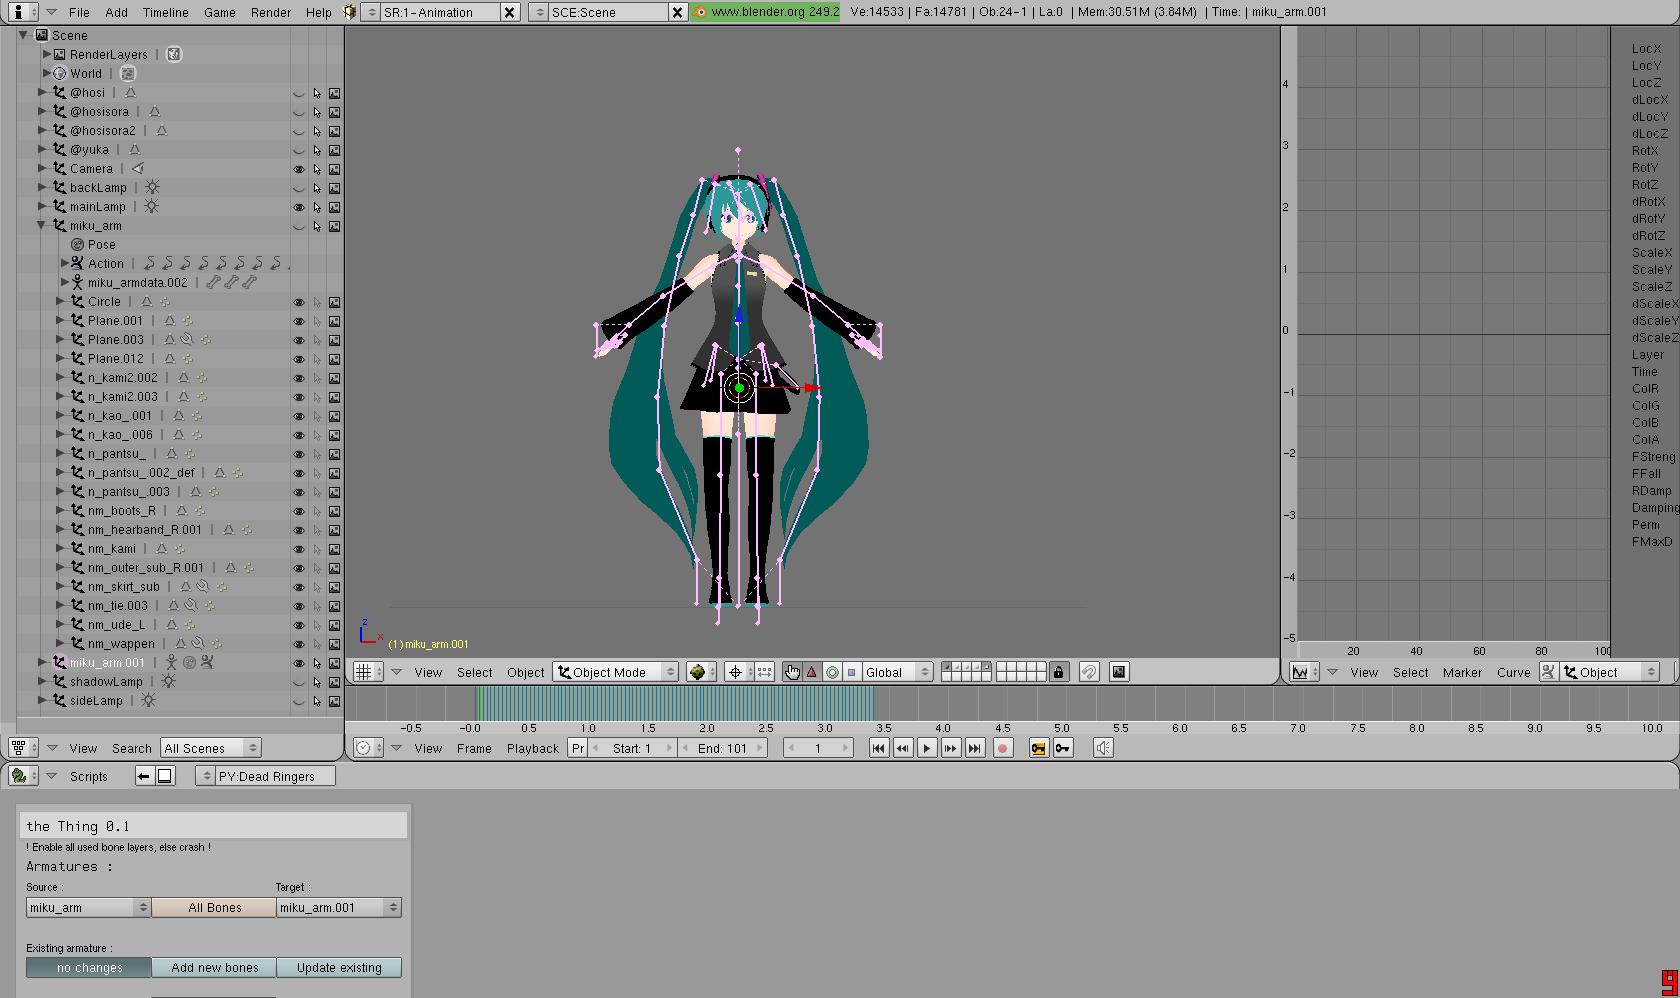Select the square scale manipulator icon
This screenshot has width=1680, height=998.
[851, 672]
